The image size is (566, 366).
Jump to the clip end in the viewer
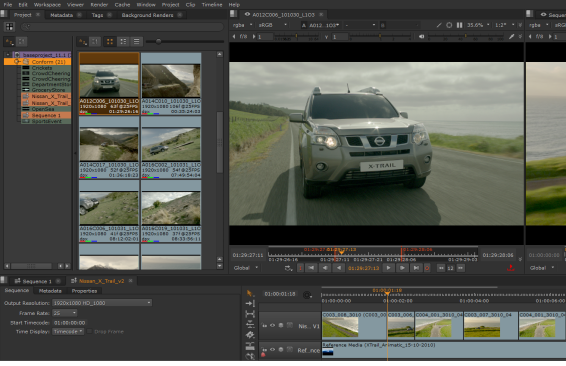point(416,268)
